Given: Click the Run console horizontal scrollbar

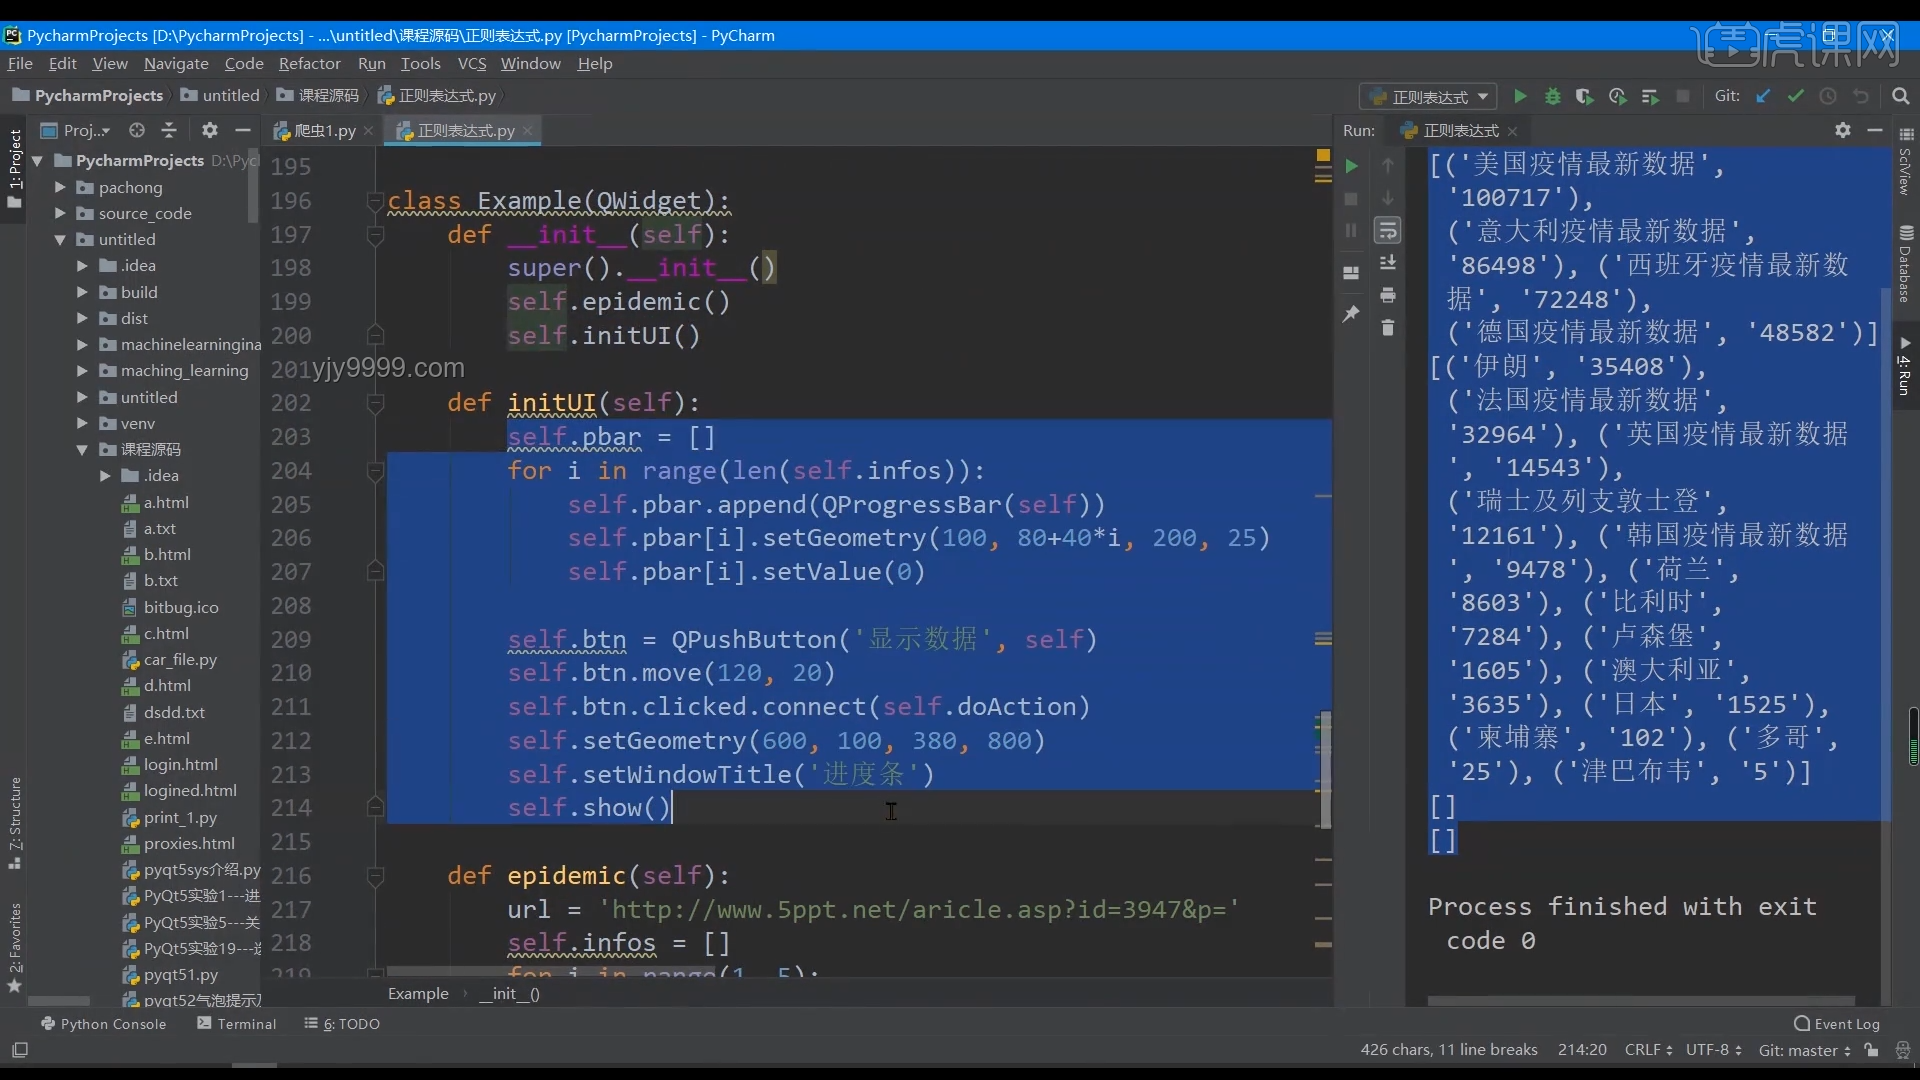Looking at the screenshot, I should click(1641, 1000).
